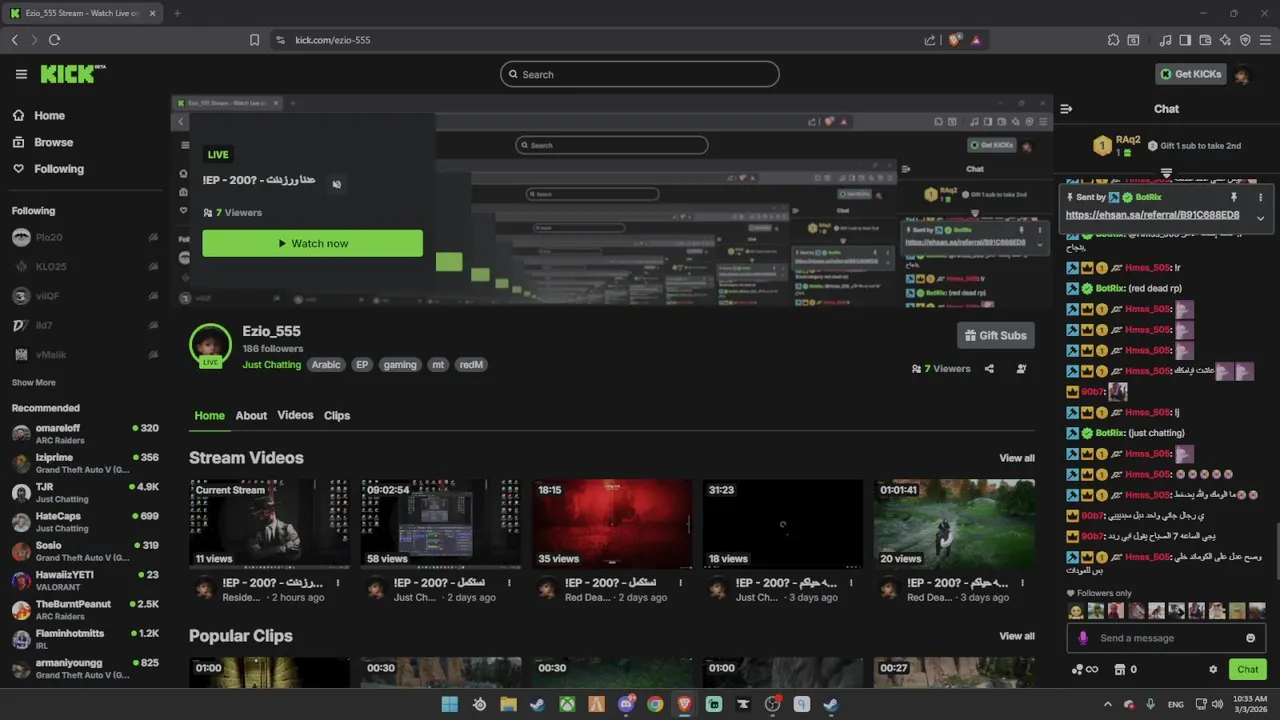Open chat settings gear icon
The height and width of the screenshot is (720, 1280).
[x=1213, y=670]
